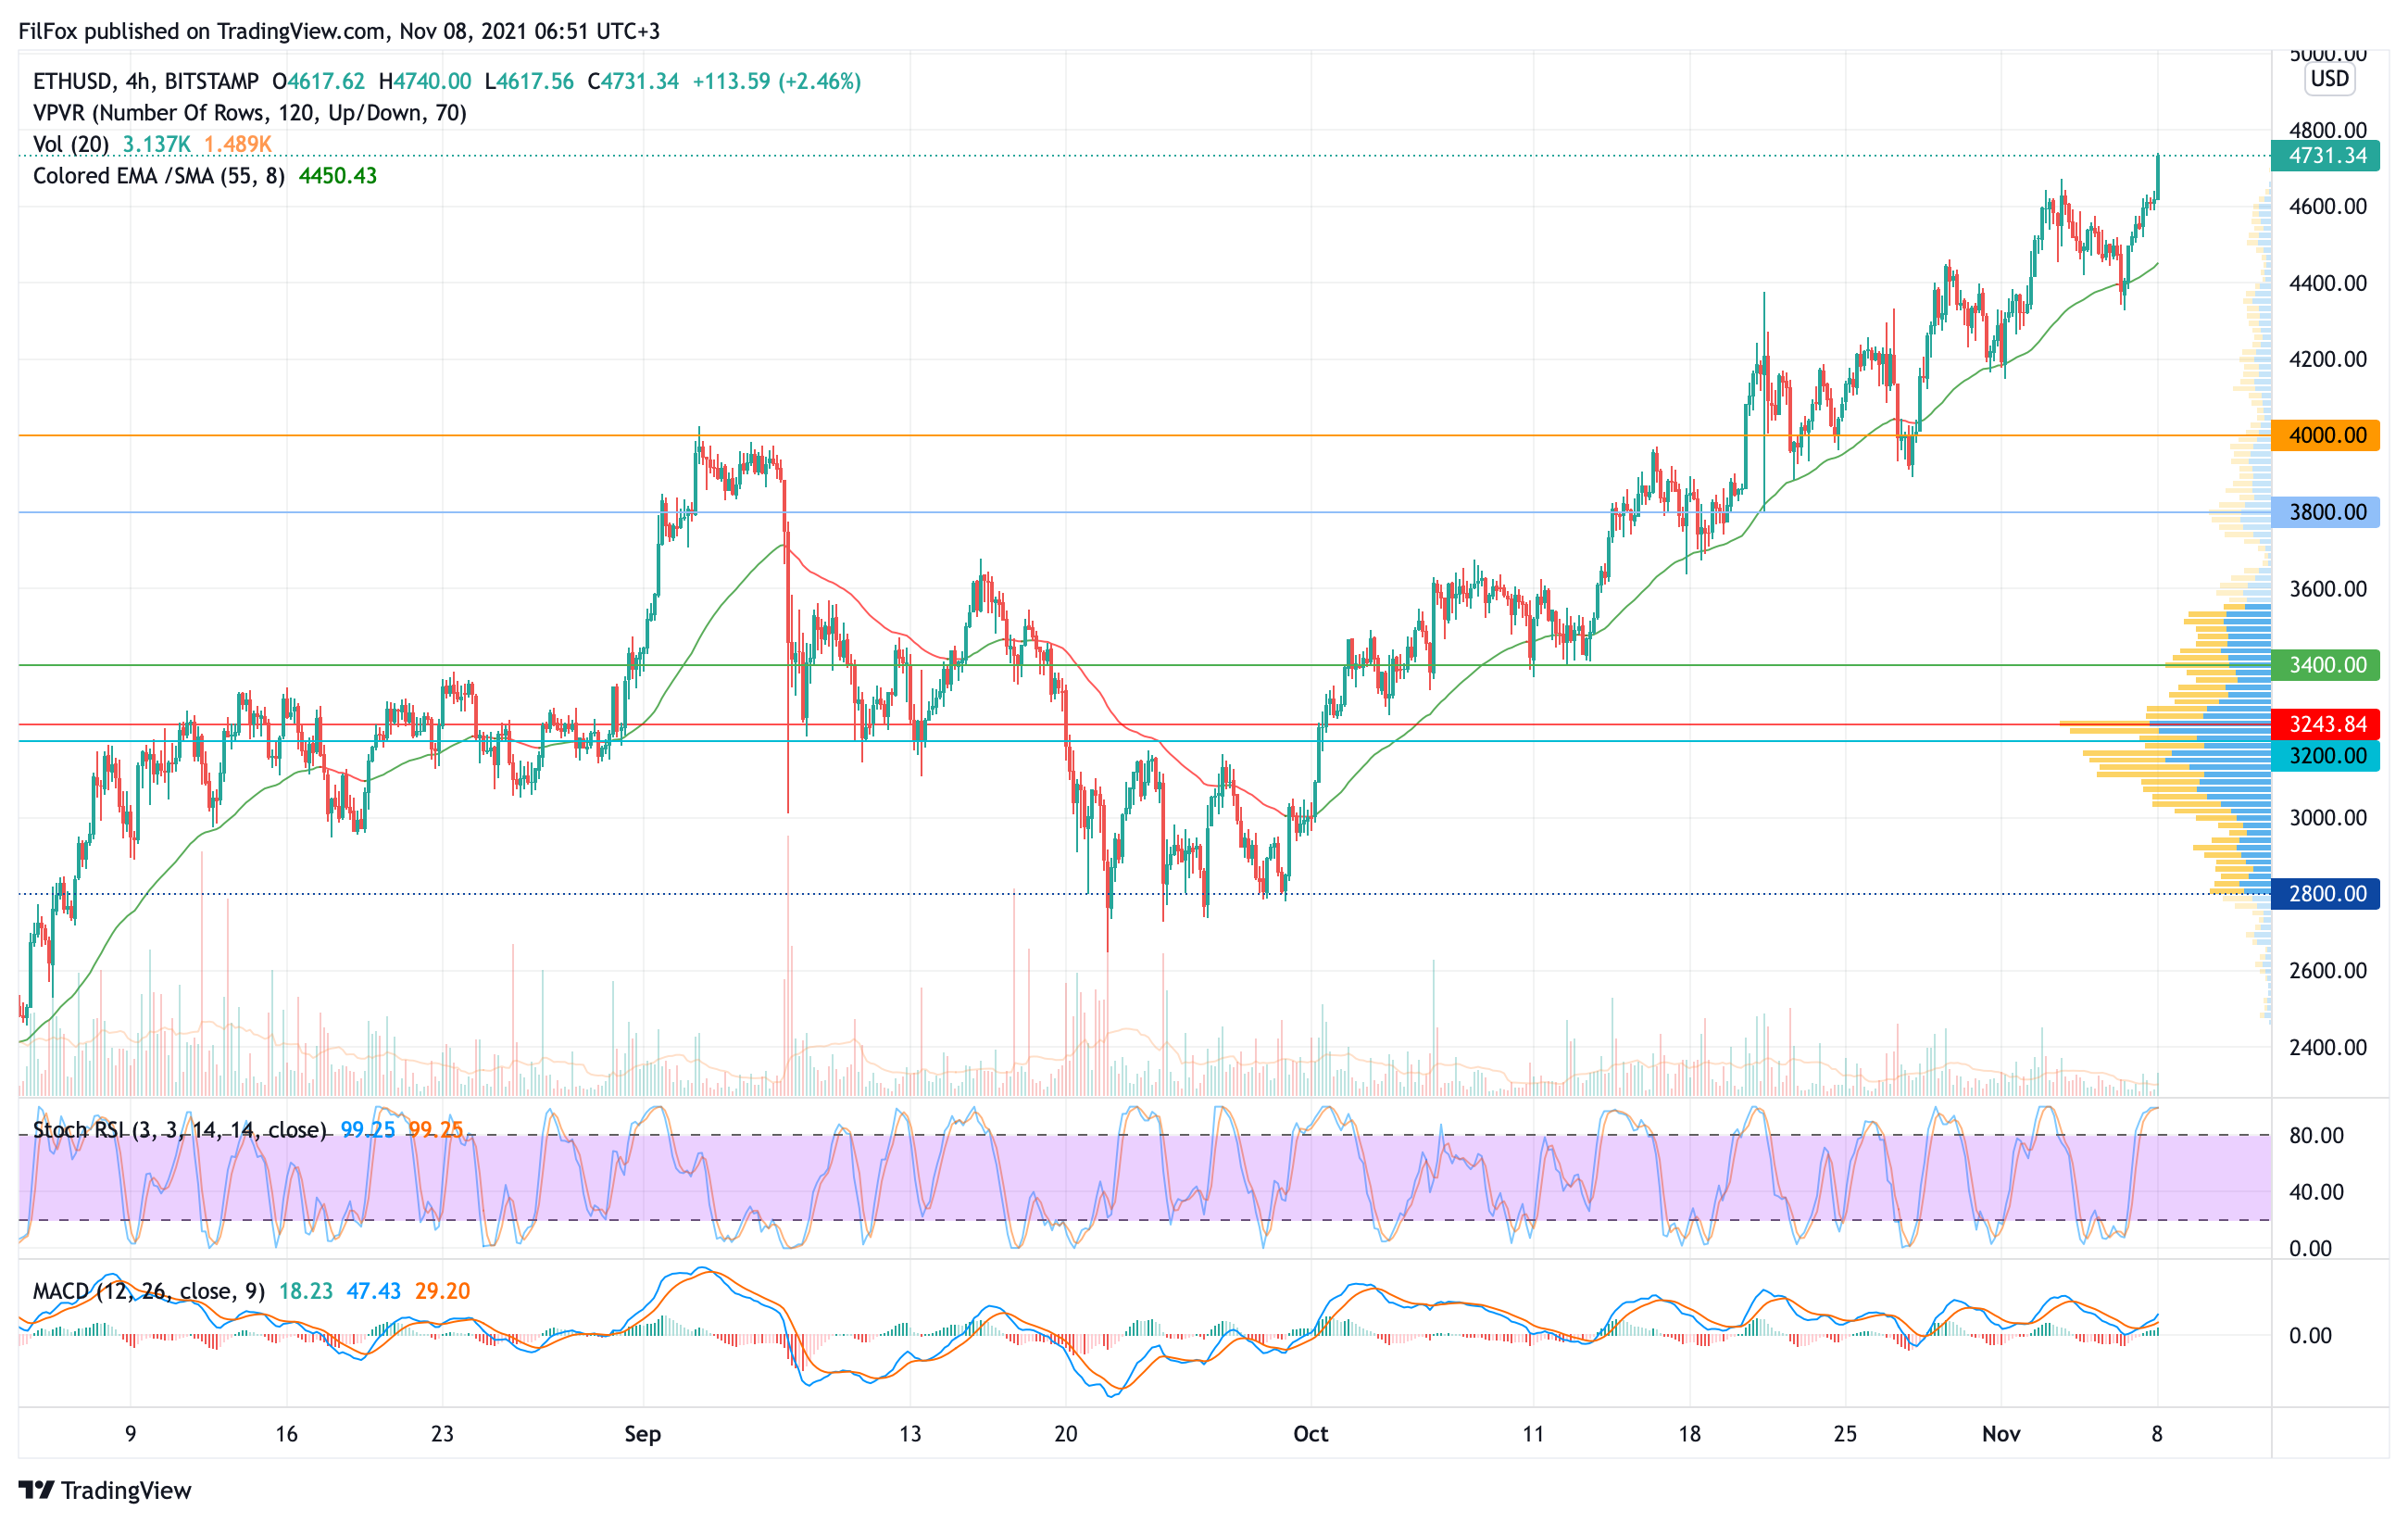Click the dark blue 2800.00 level label
2408x1523 pixels.
[x=2326, y=894]
